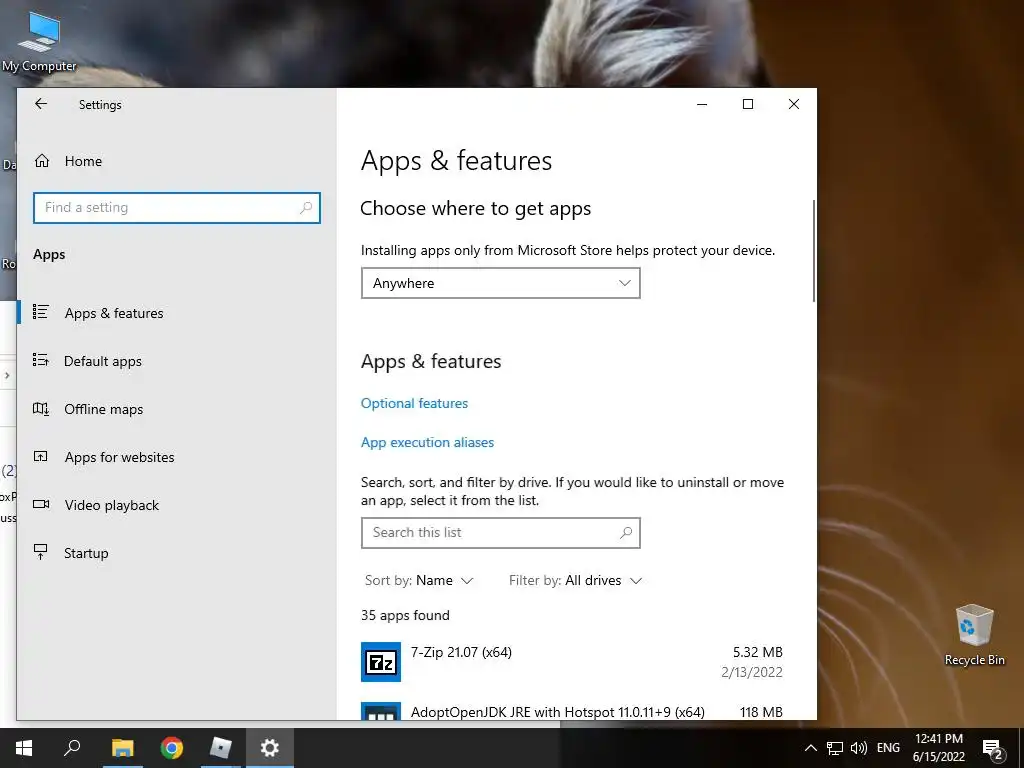Open the Action Center notifications icon
The image size is (1024, 768).
point(993,749)
